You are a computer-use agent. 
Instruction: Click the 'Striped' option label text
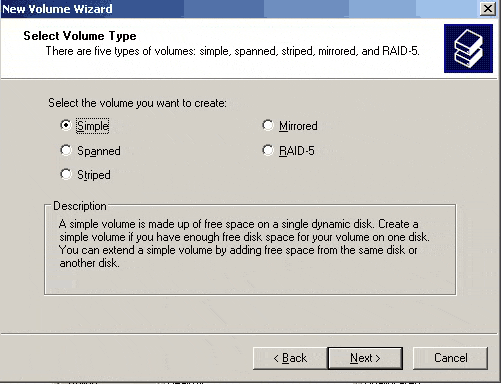coord(94,175)
